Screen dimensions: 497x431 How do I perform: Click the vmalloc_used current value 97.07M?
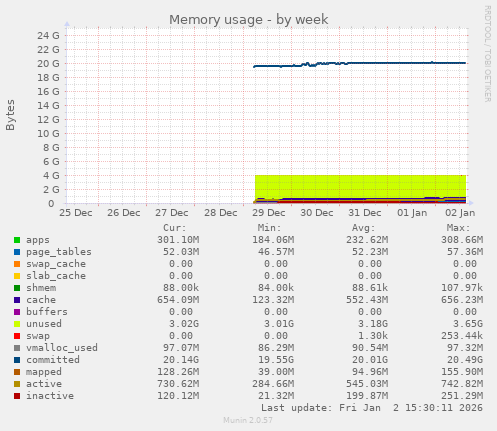tap(181, 348)
